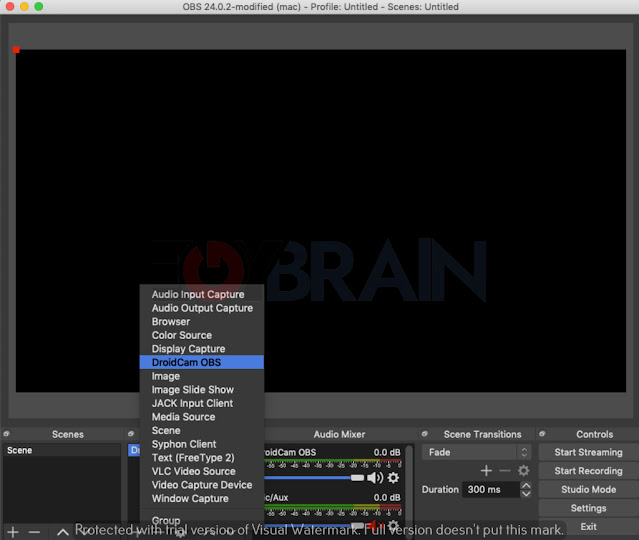Move the scene up with the arrow icon
639x540 pixels.
coord(62,531)
